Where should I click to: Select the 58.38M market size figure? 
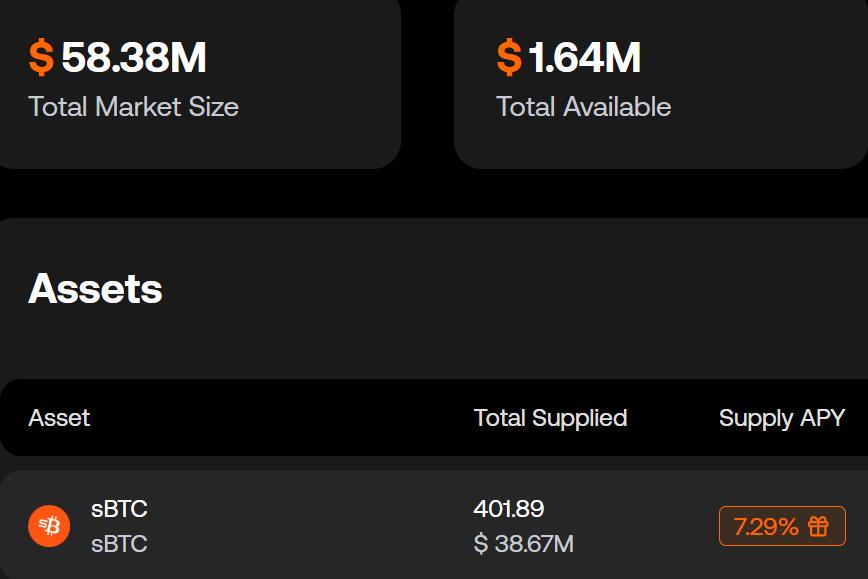[x=134, y=57]
